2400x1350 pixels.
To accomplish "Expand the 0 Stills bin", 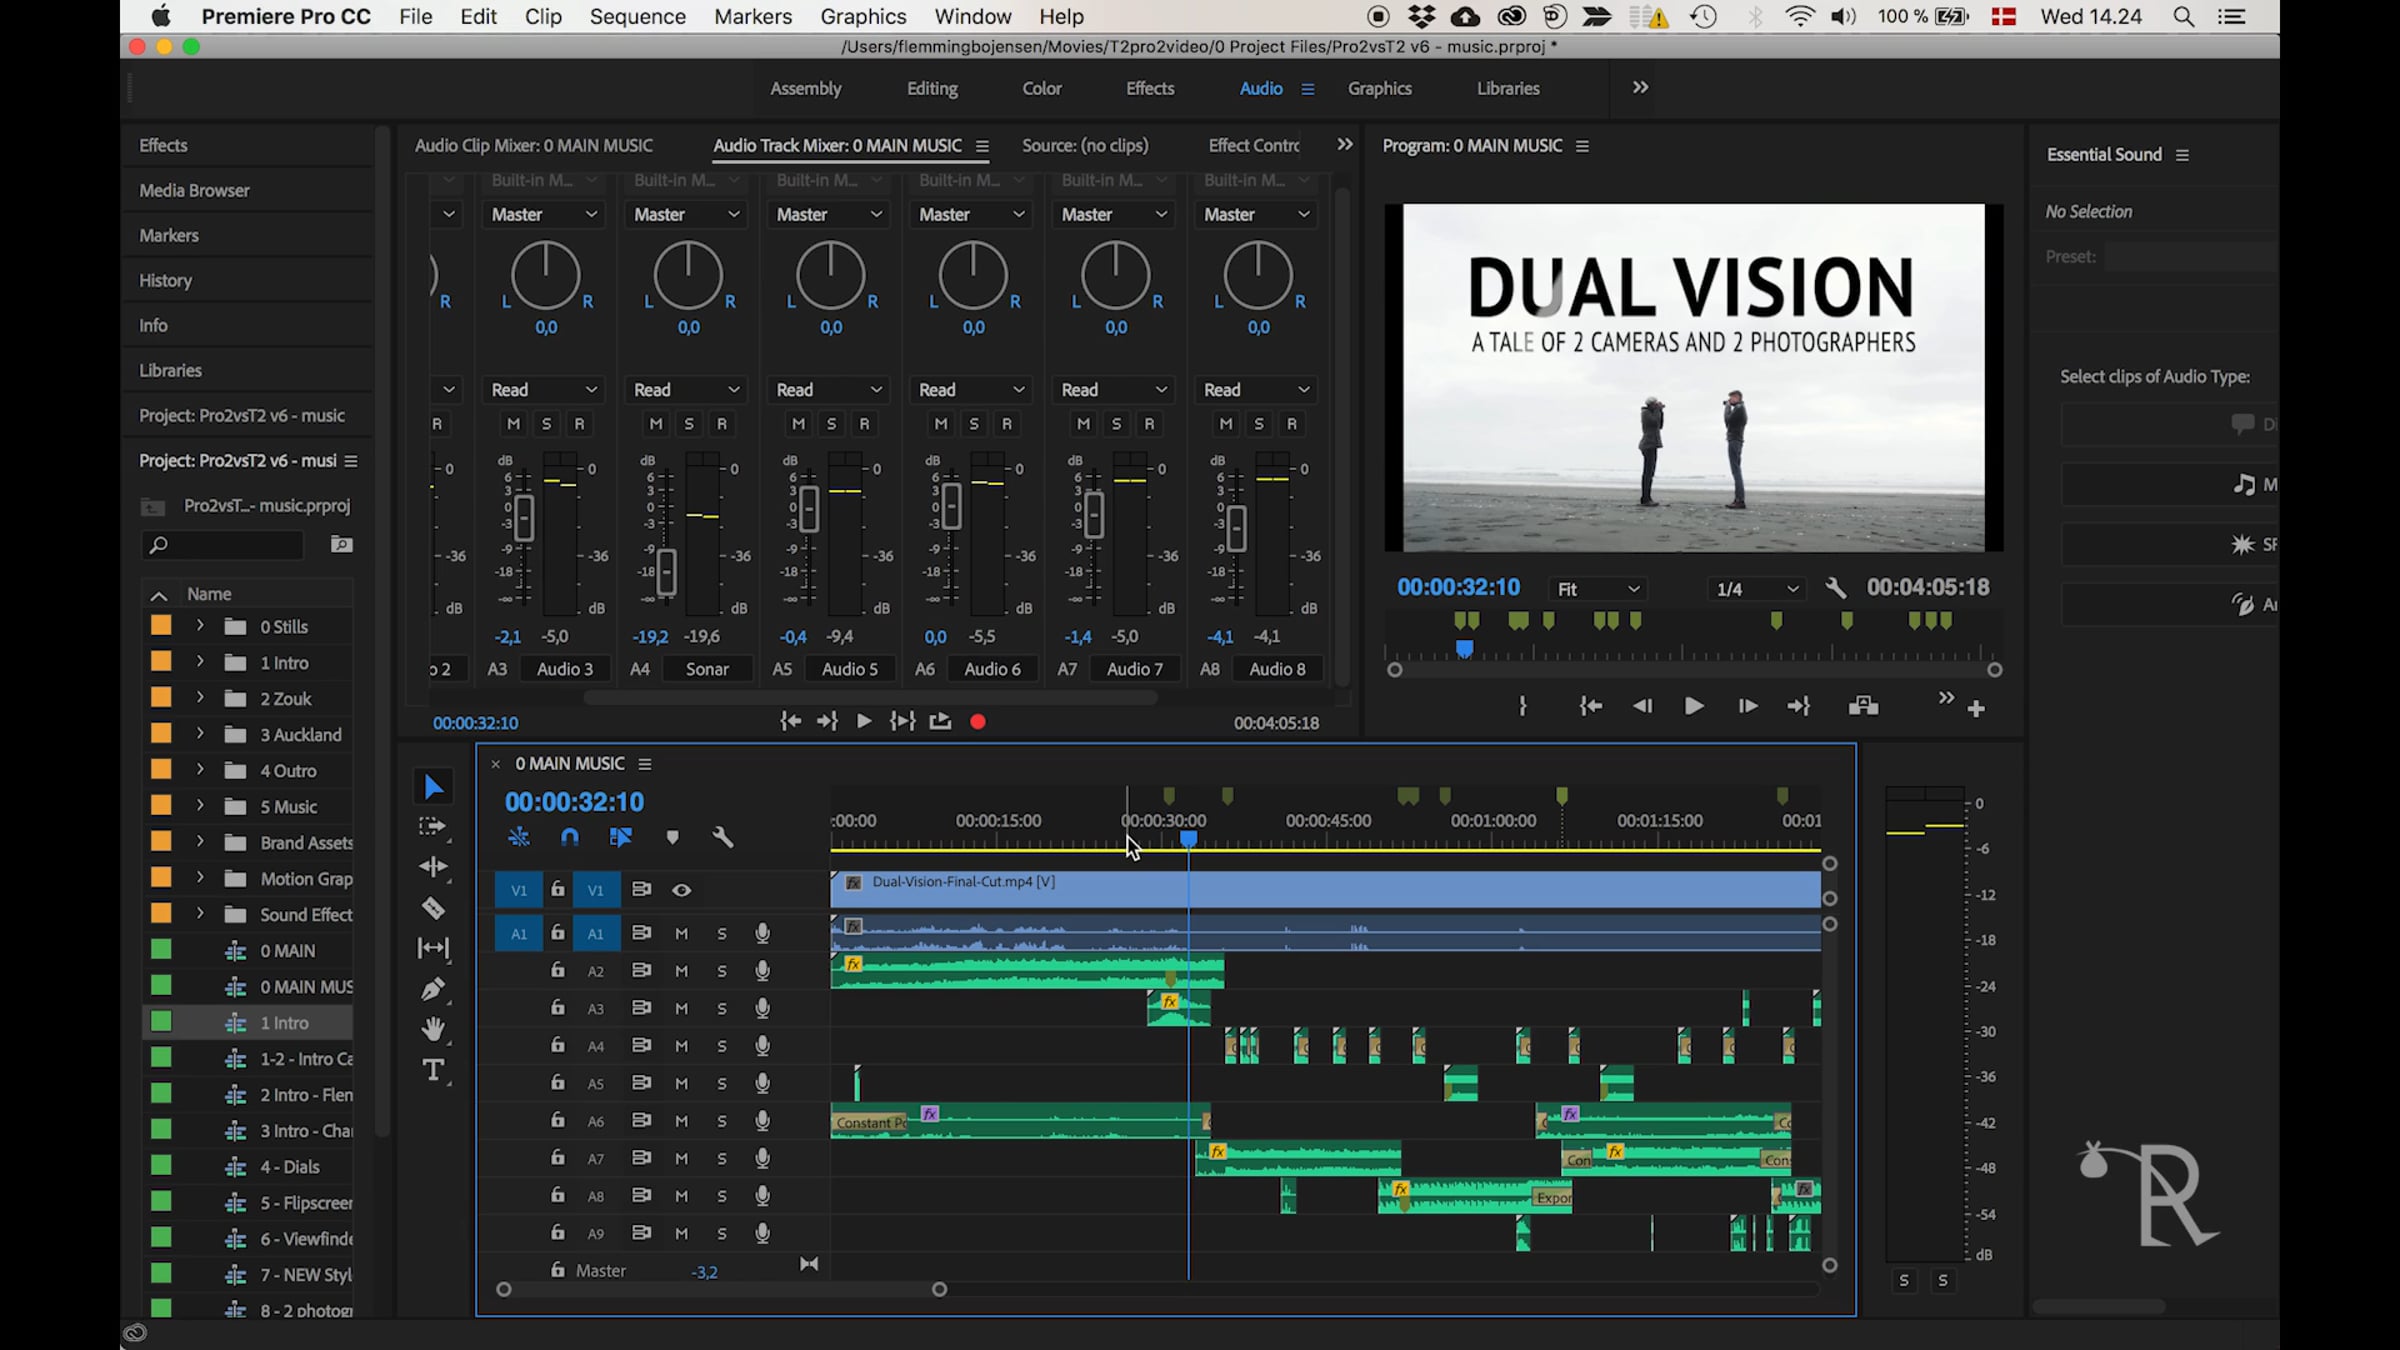I will click(x=200, y=626).
